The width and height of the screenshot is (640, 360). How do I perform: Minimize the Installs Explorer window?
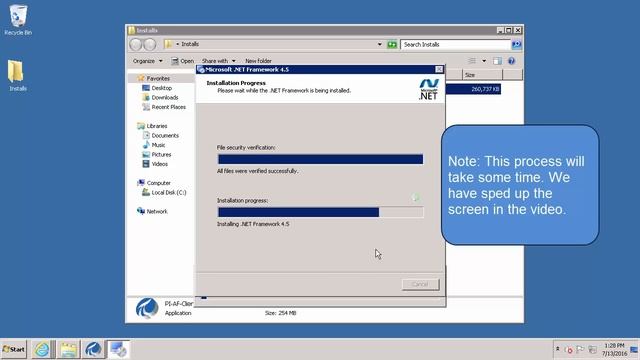click(x=500, y=30)
